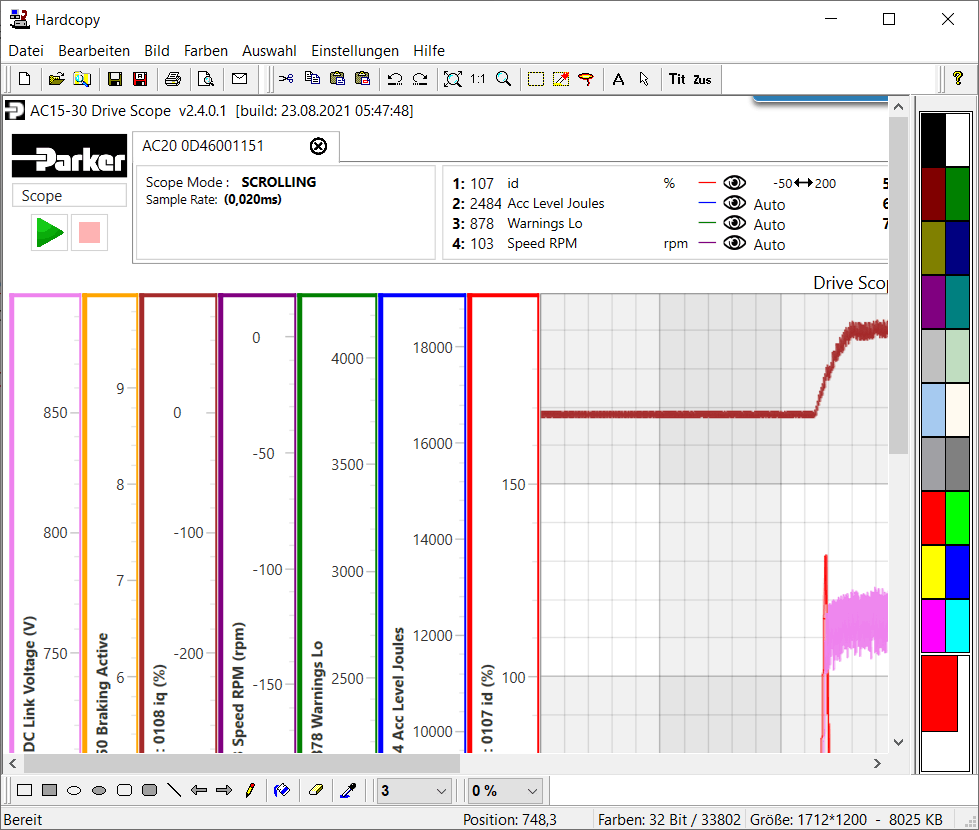The width and height of the screenshot is (979, 830).
Task: Create a new blank image
Action: tap(24, 79)
